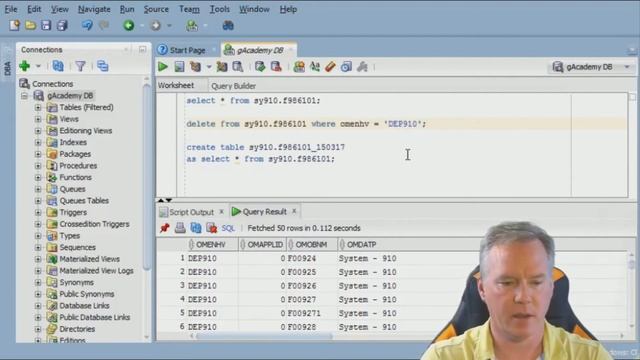Click the New file icon in main toolbar

(15, 25)
